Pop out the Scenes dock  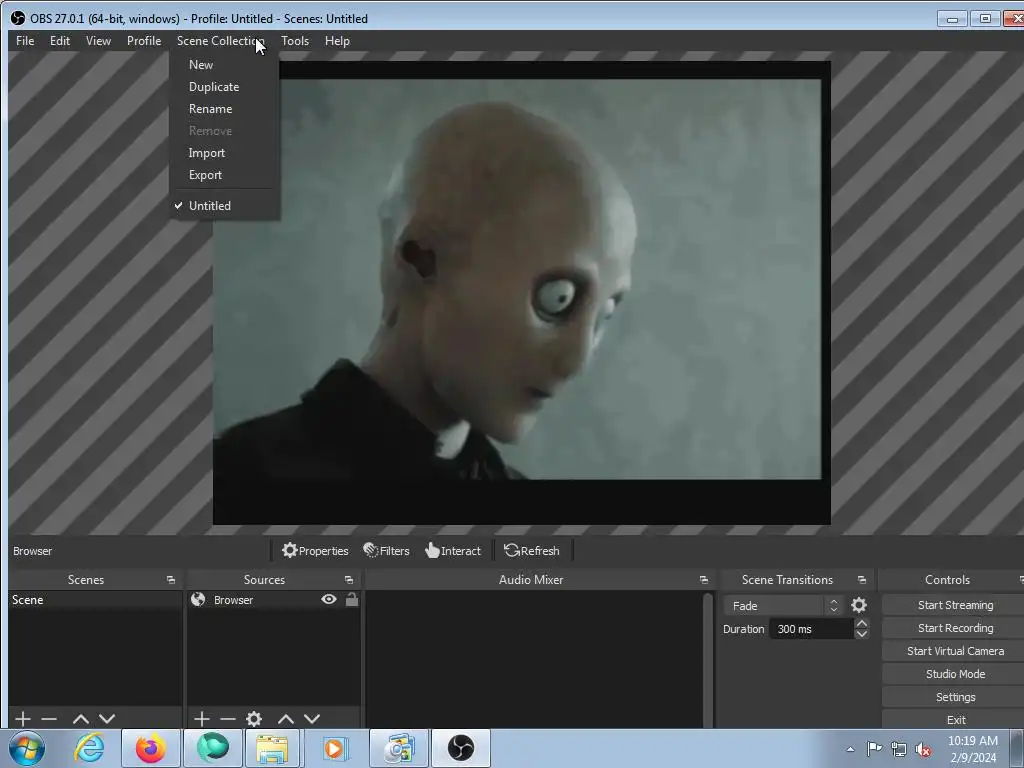(x=171, y=580)
